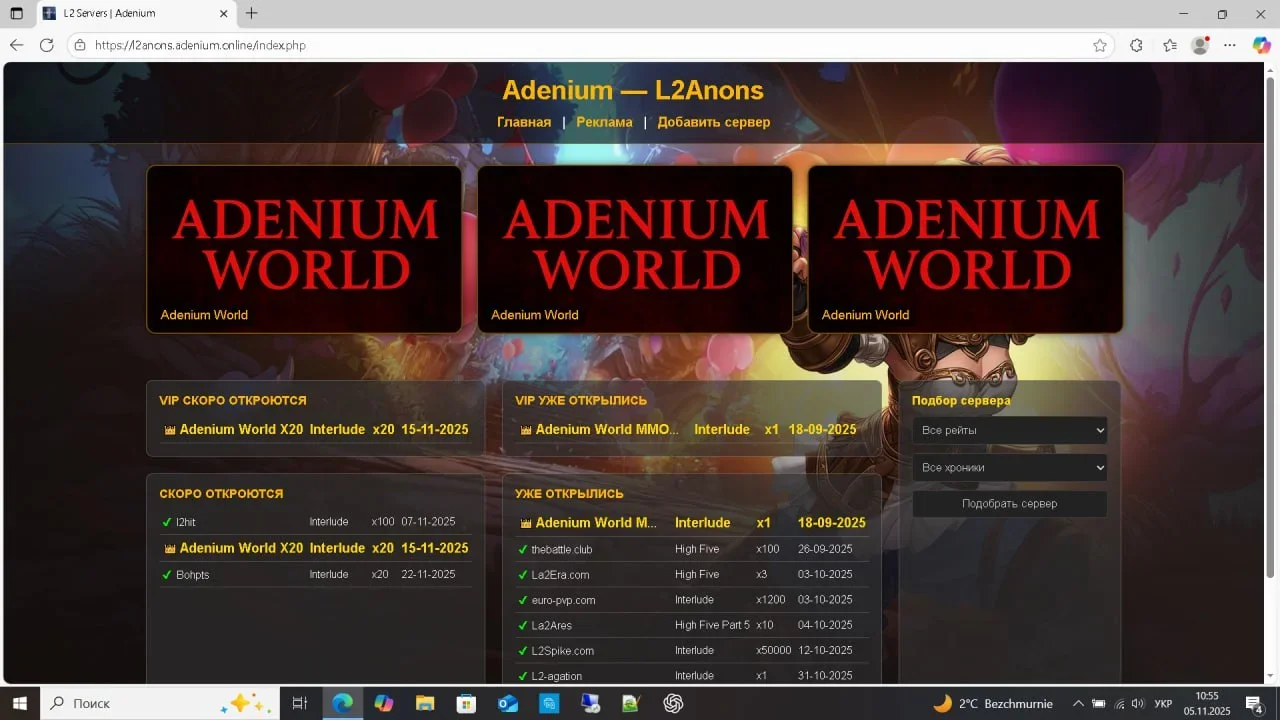Show hidden system tray icons chevron
The image size is (1280, 720).
[1078, 703]
